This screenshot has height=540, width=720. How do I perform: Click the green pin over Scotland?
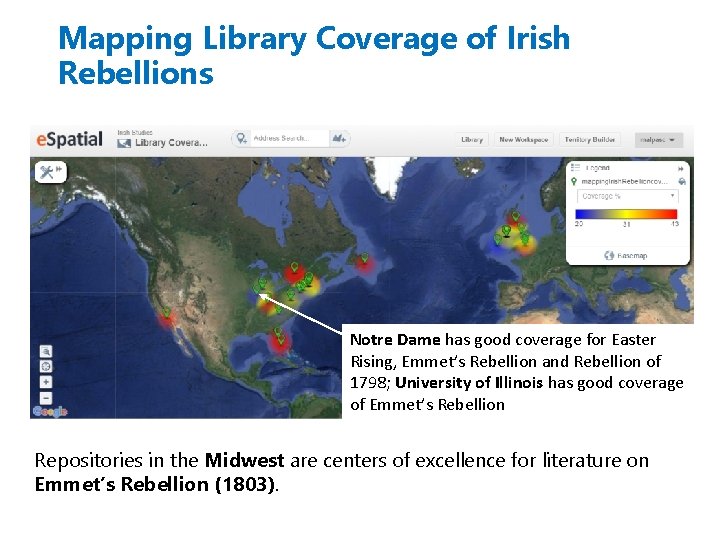click(516, 216)
